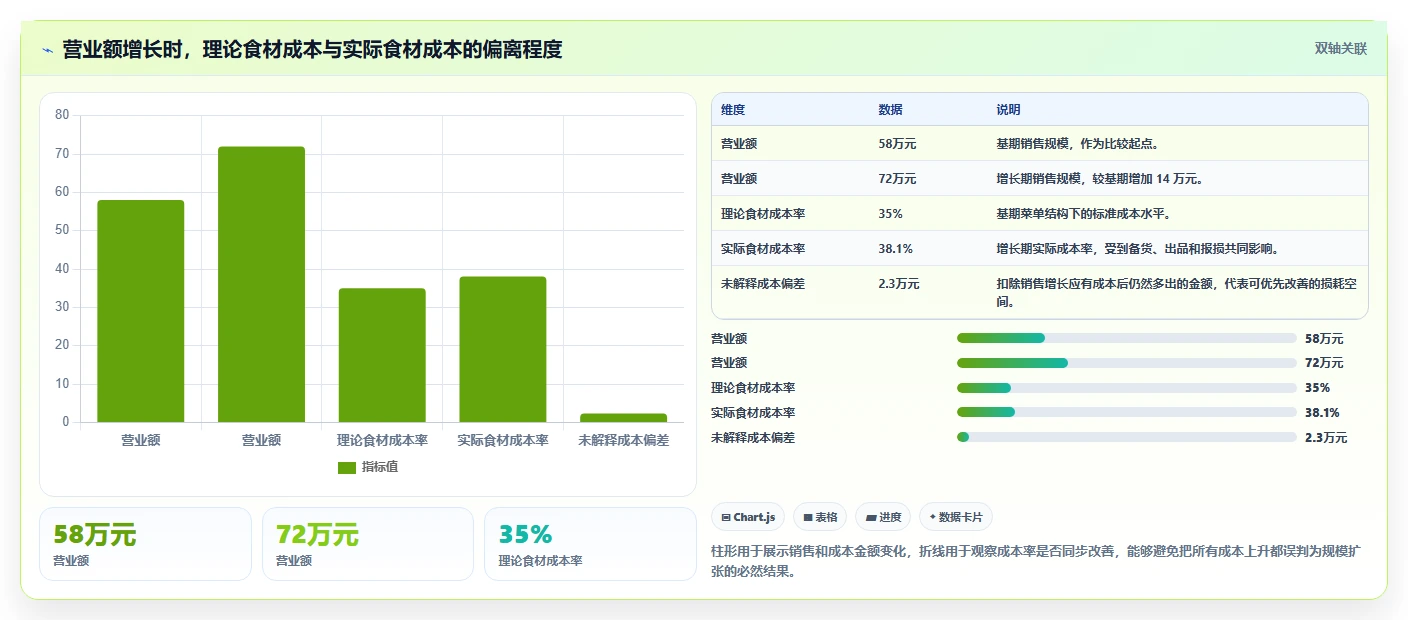This screenshot has height=620, width=1408.
Task: Click description starting 增长期实际成本率
Action: (x=1137, y=249)
